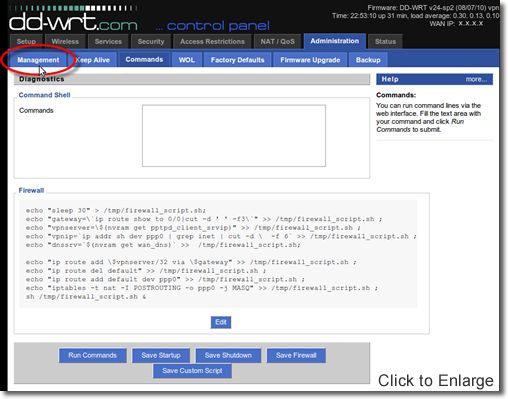Click Save Shutdown button
This screenshot has width=508, height=399.
[x=228, y=355]
